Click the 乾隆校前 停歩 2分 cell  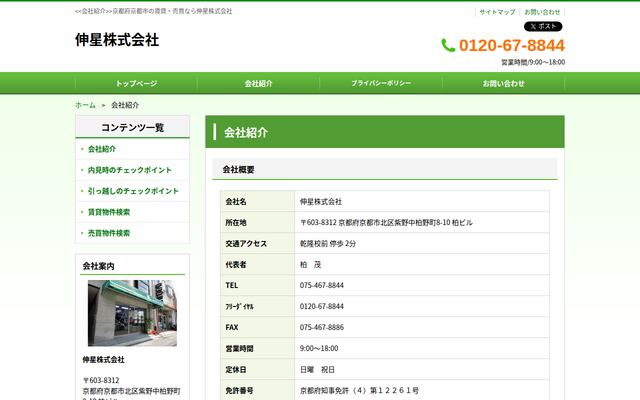pyautogui.click(x=422, y=243)
